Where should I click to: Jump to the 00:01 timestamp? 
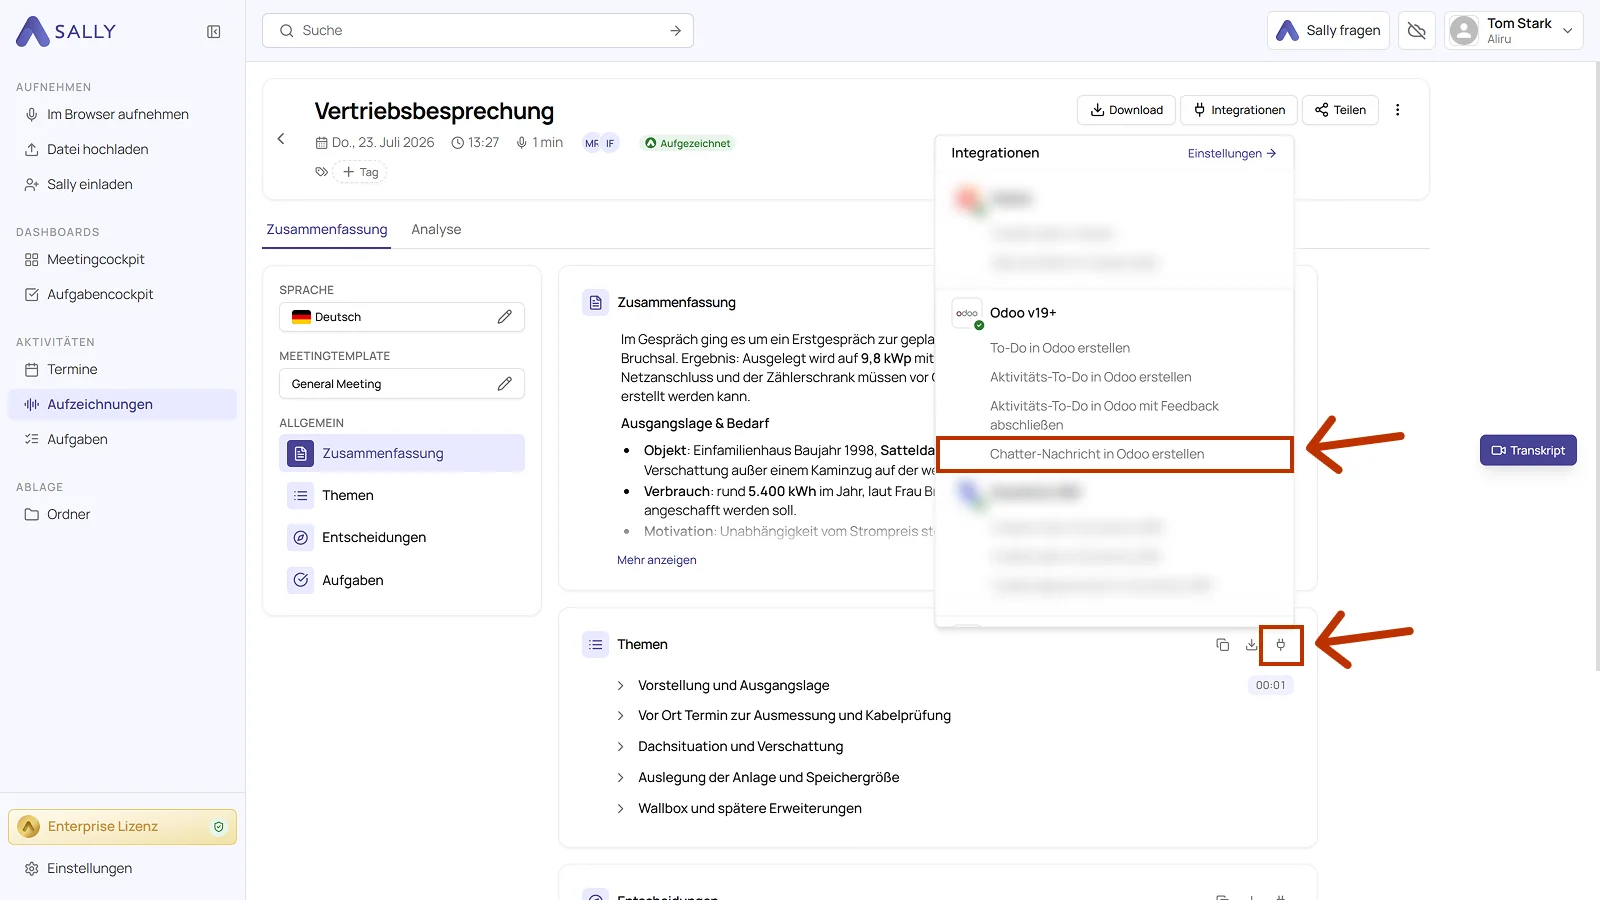tap(1271, 686)
